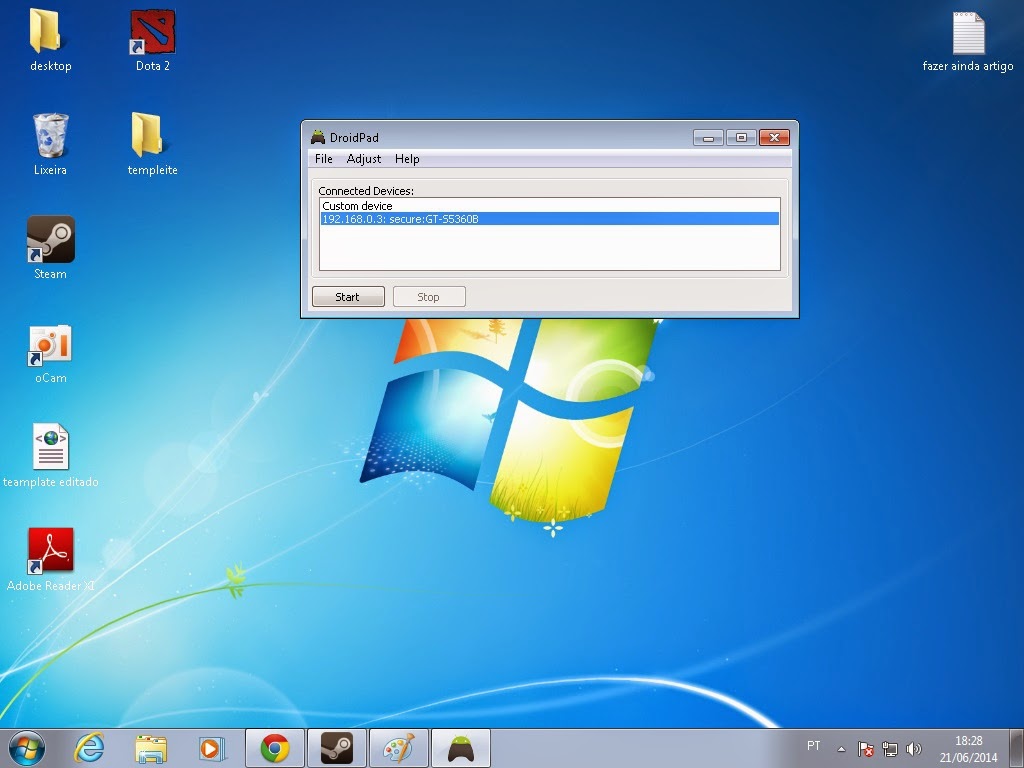
Task: Close the DroidPad window
Action: tap(775, 137)
